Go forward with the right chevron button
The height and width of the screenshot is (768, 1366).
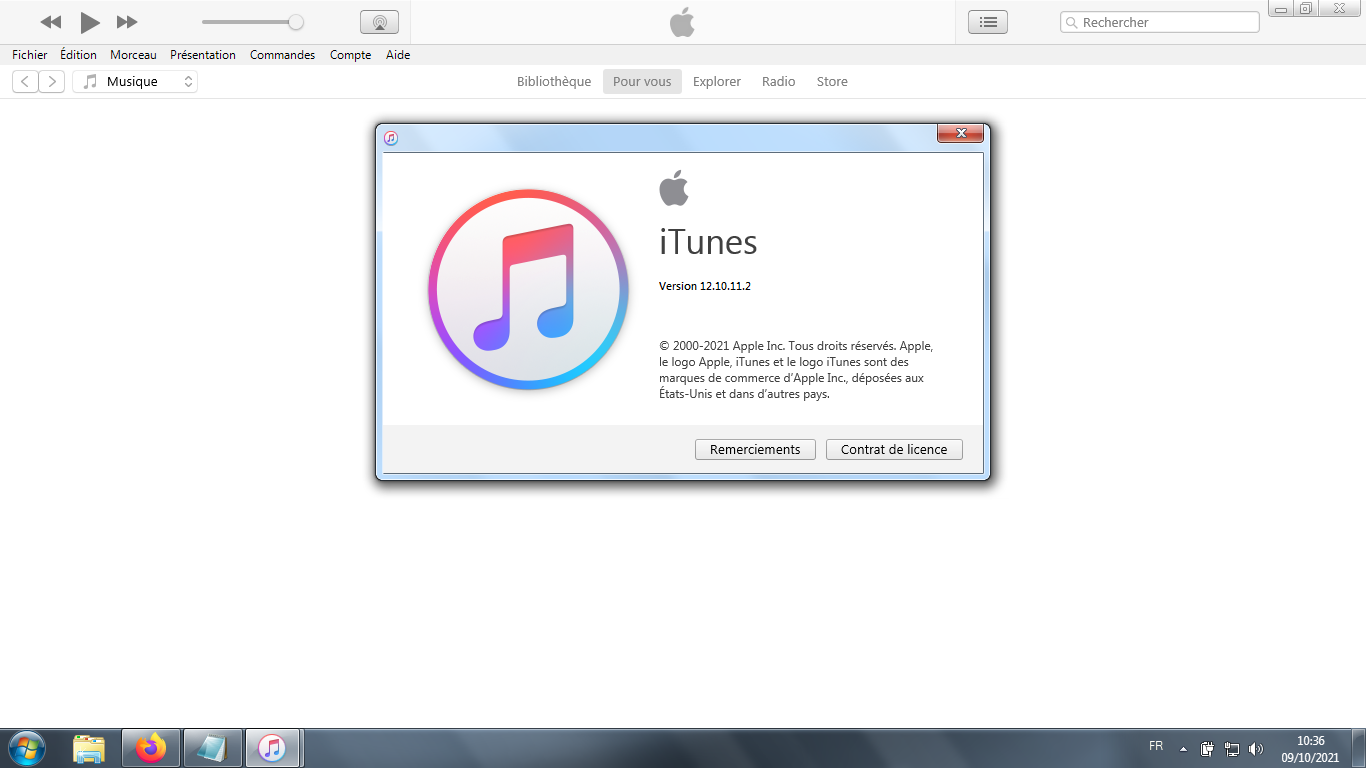(x=52, y=82)
